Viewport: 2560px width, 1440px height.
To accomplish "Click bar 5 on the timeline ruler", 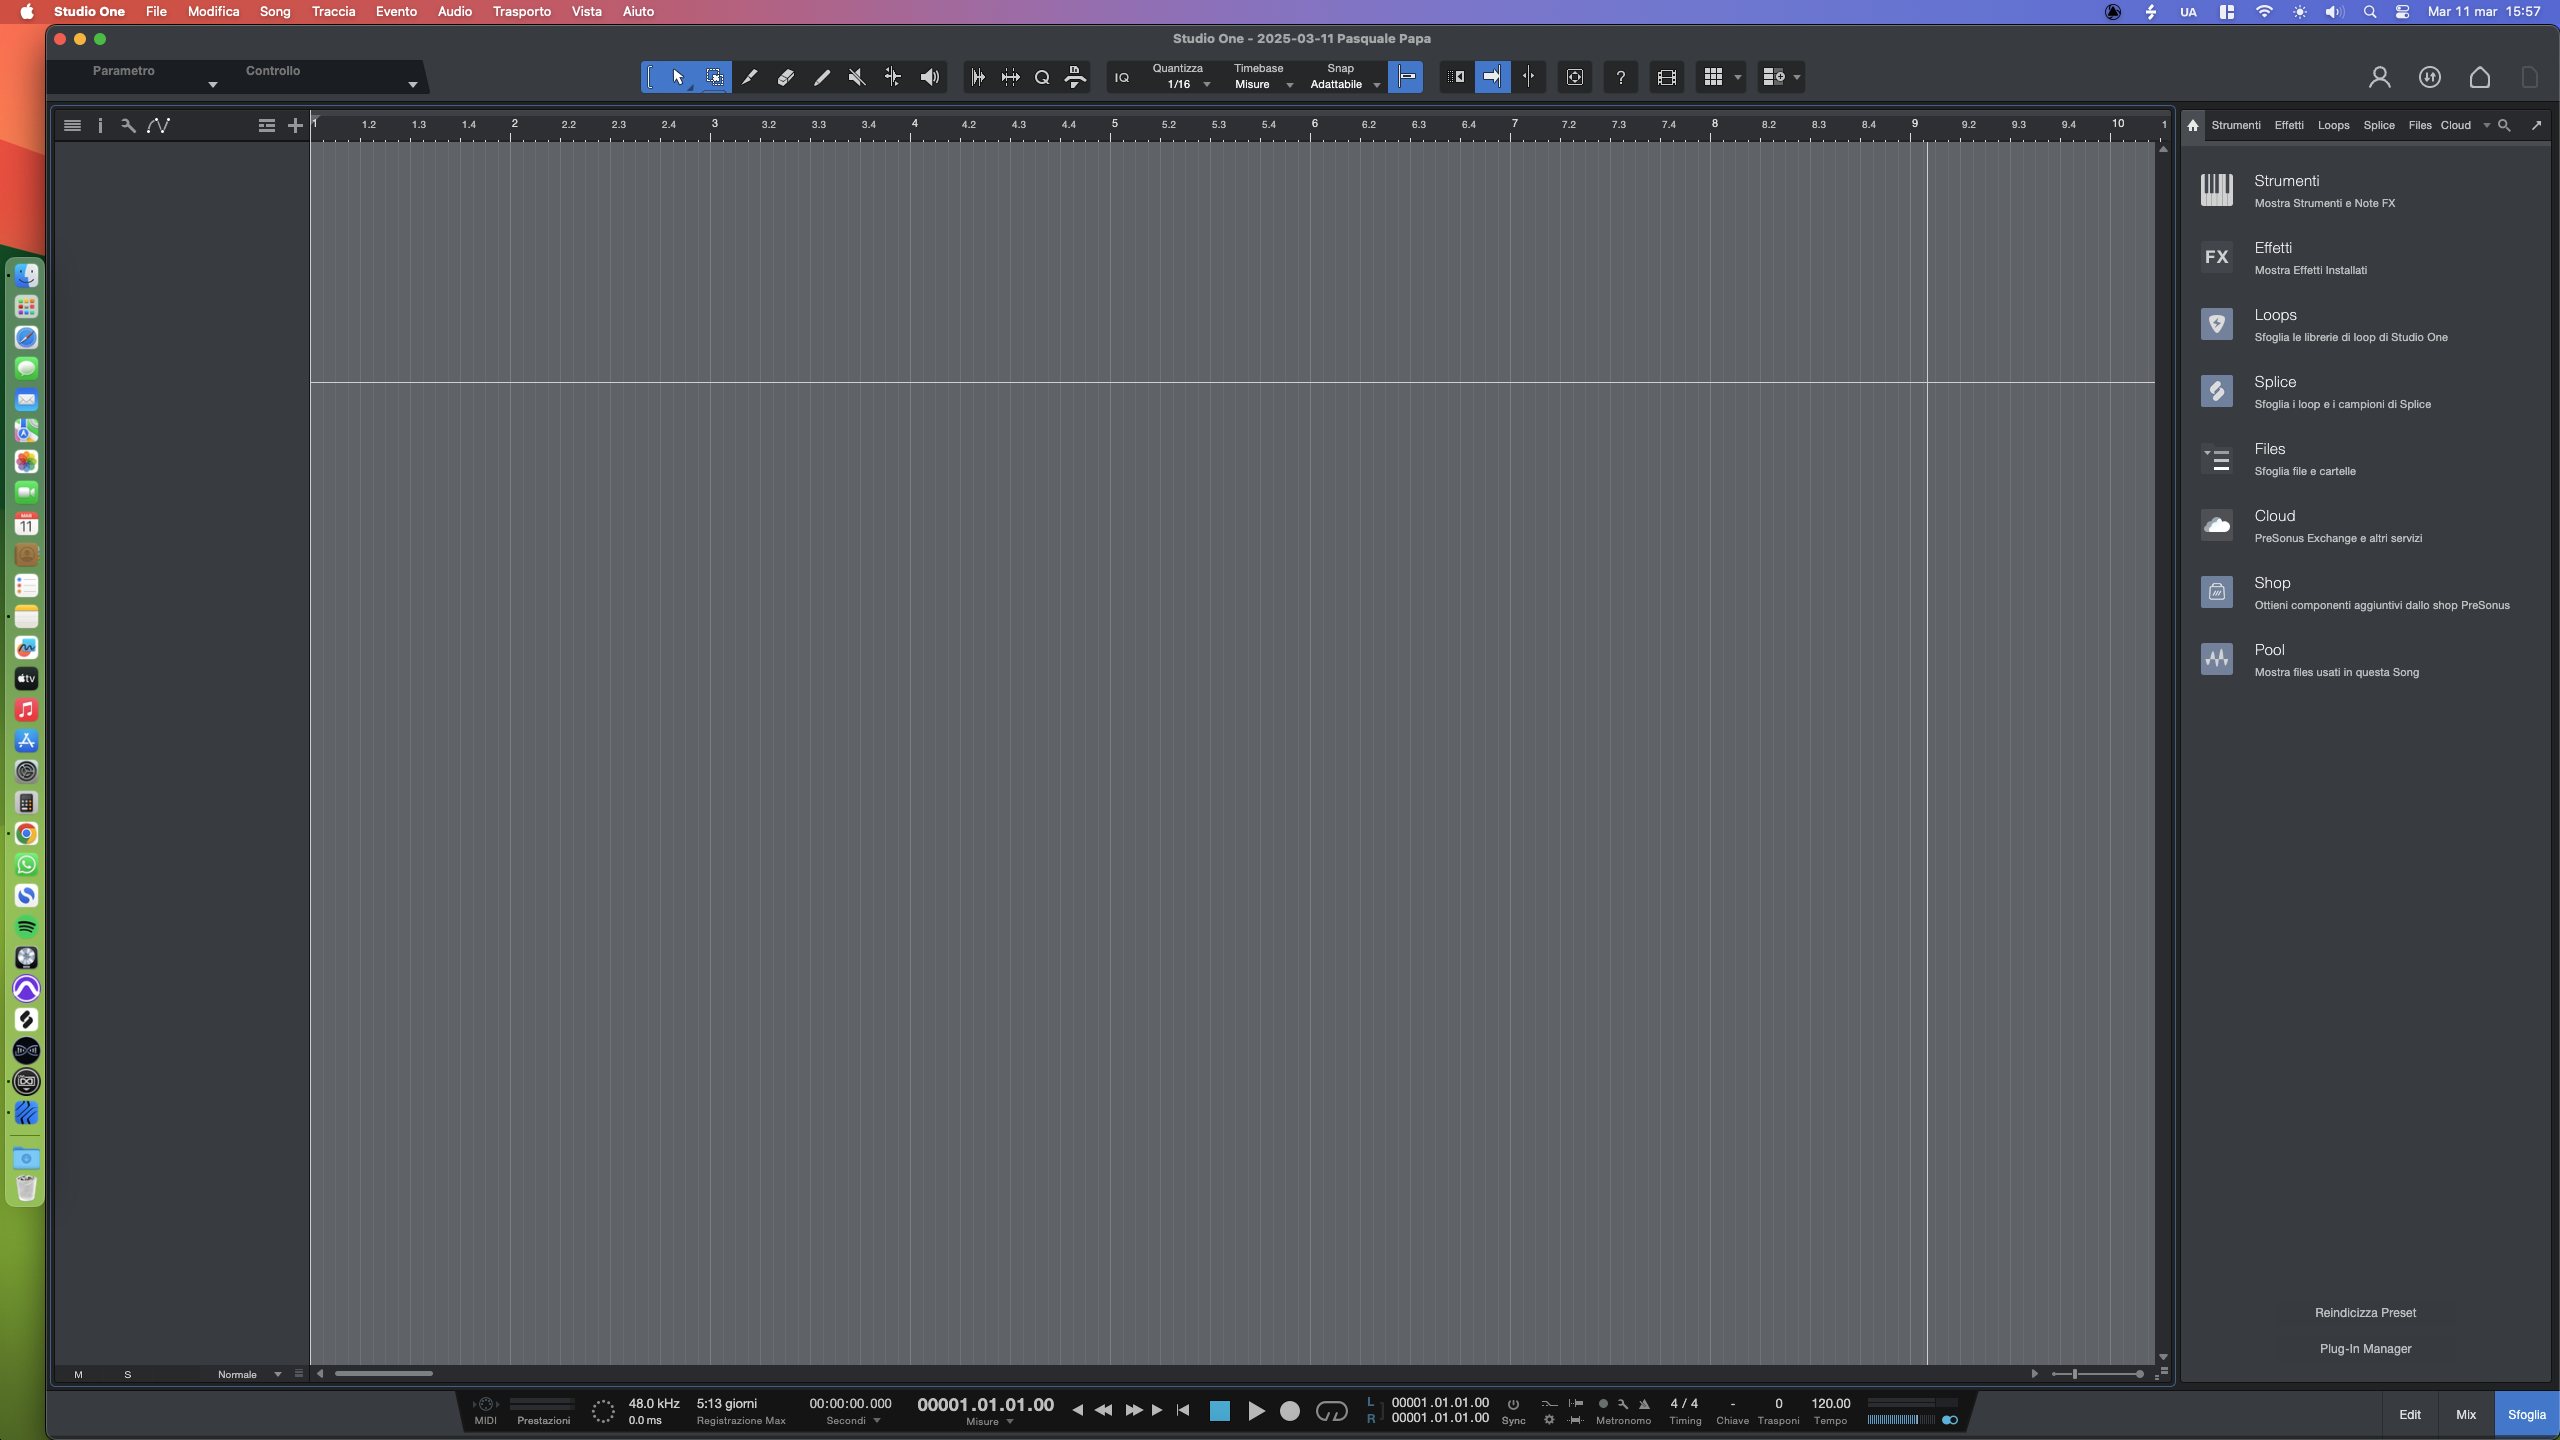I will click(x=1114, y=124).
